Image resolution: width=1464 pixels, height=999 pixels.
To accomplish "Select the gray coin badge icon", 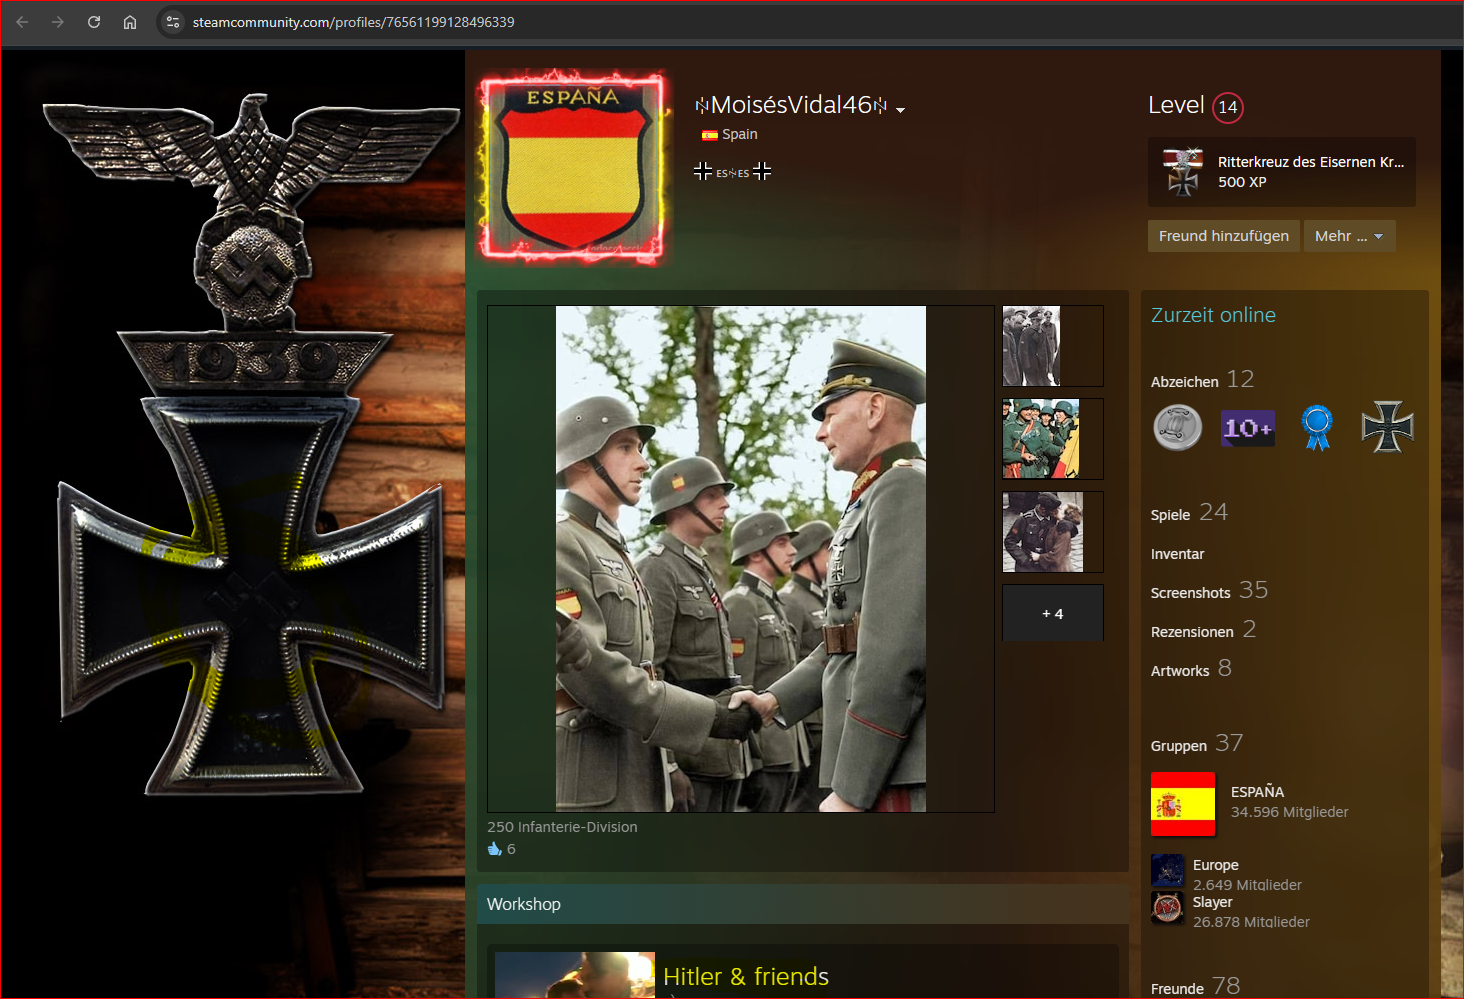I will [1178, 428].
